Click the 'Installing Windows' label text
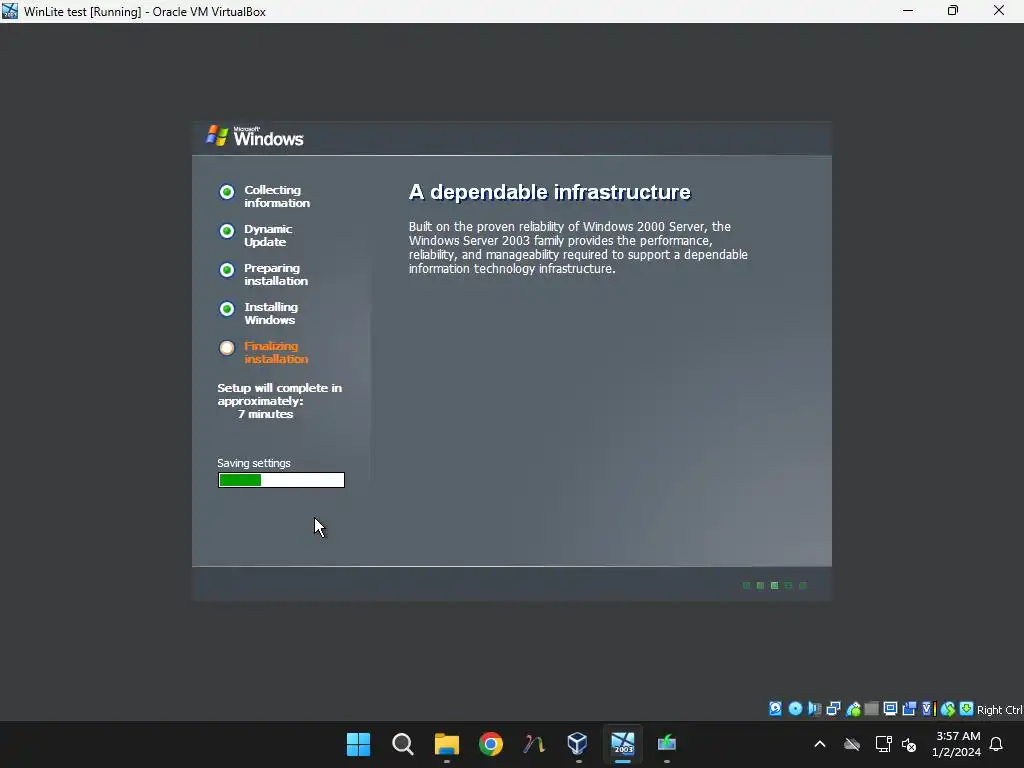Screen dimensions: 1024x768 click(x=271, y=313)
